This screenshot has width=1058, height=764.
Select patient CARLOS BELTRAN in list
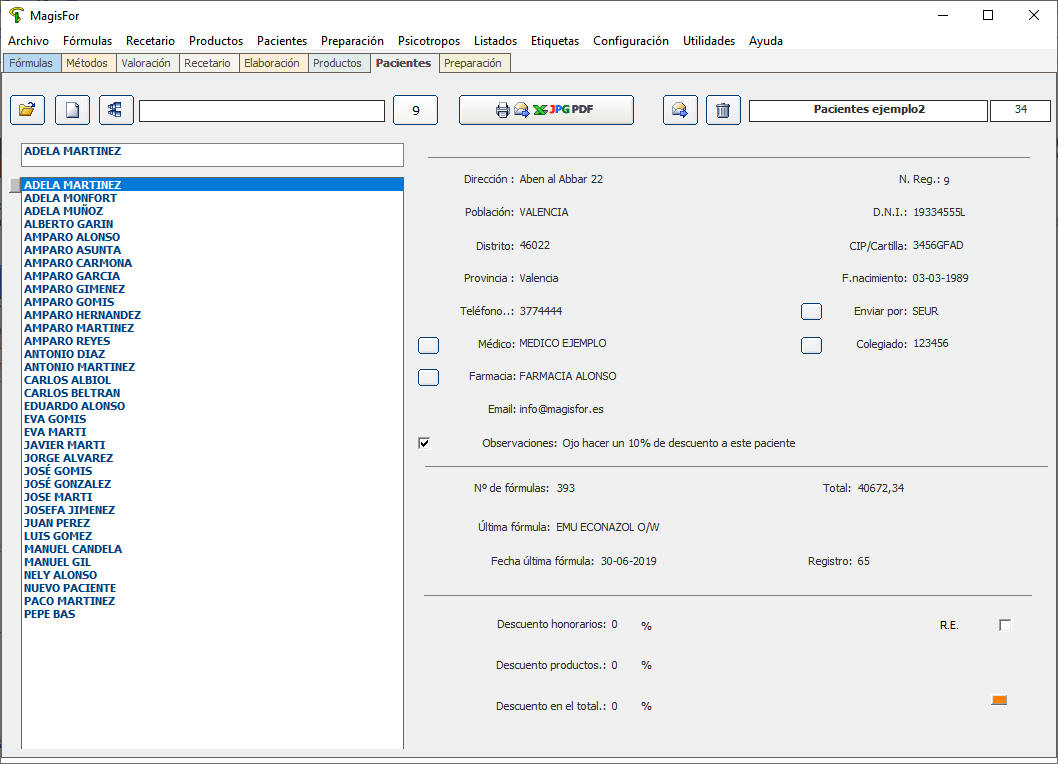(70, 393)
